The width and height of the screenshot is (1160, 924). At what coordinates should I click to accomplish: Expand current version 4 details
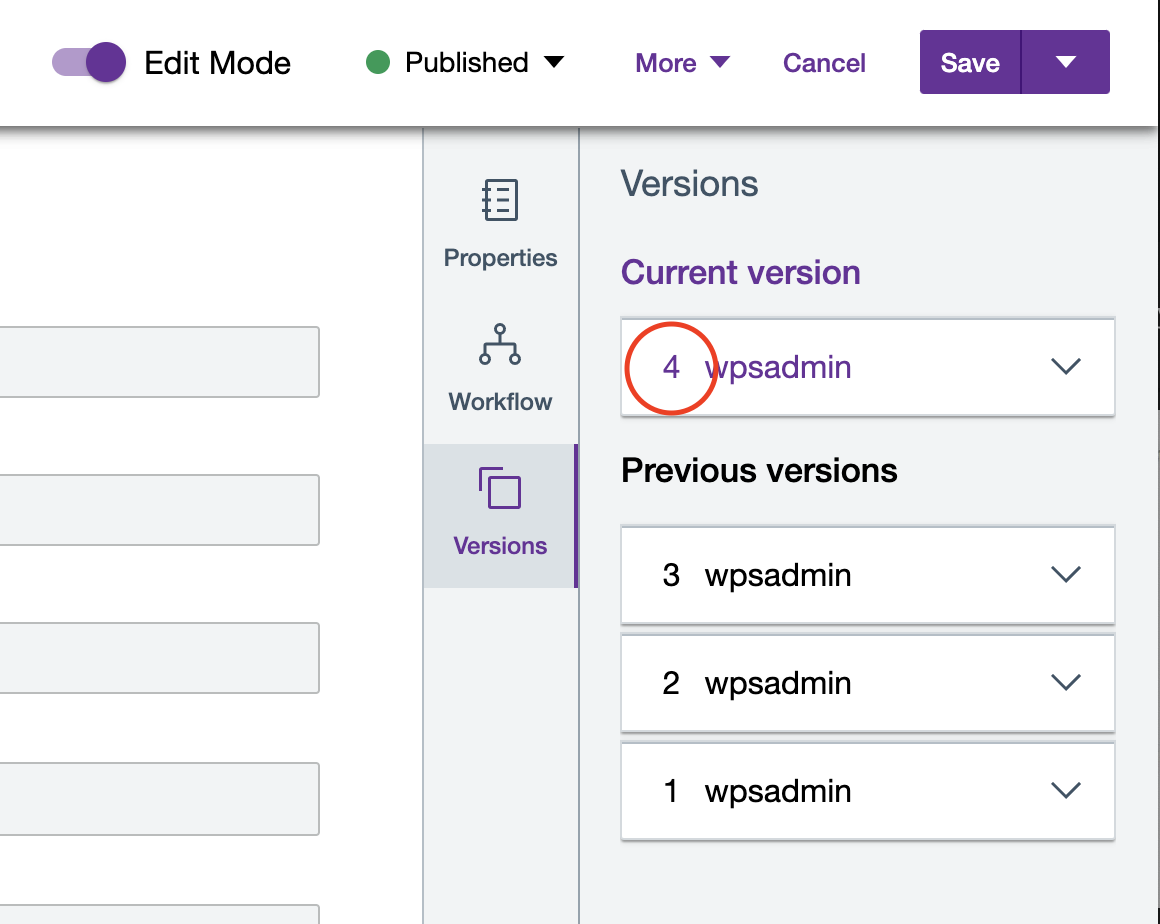point(1066,367)
